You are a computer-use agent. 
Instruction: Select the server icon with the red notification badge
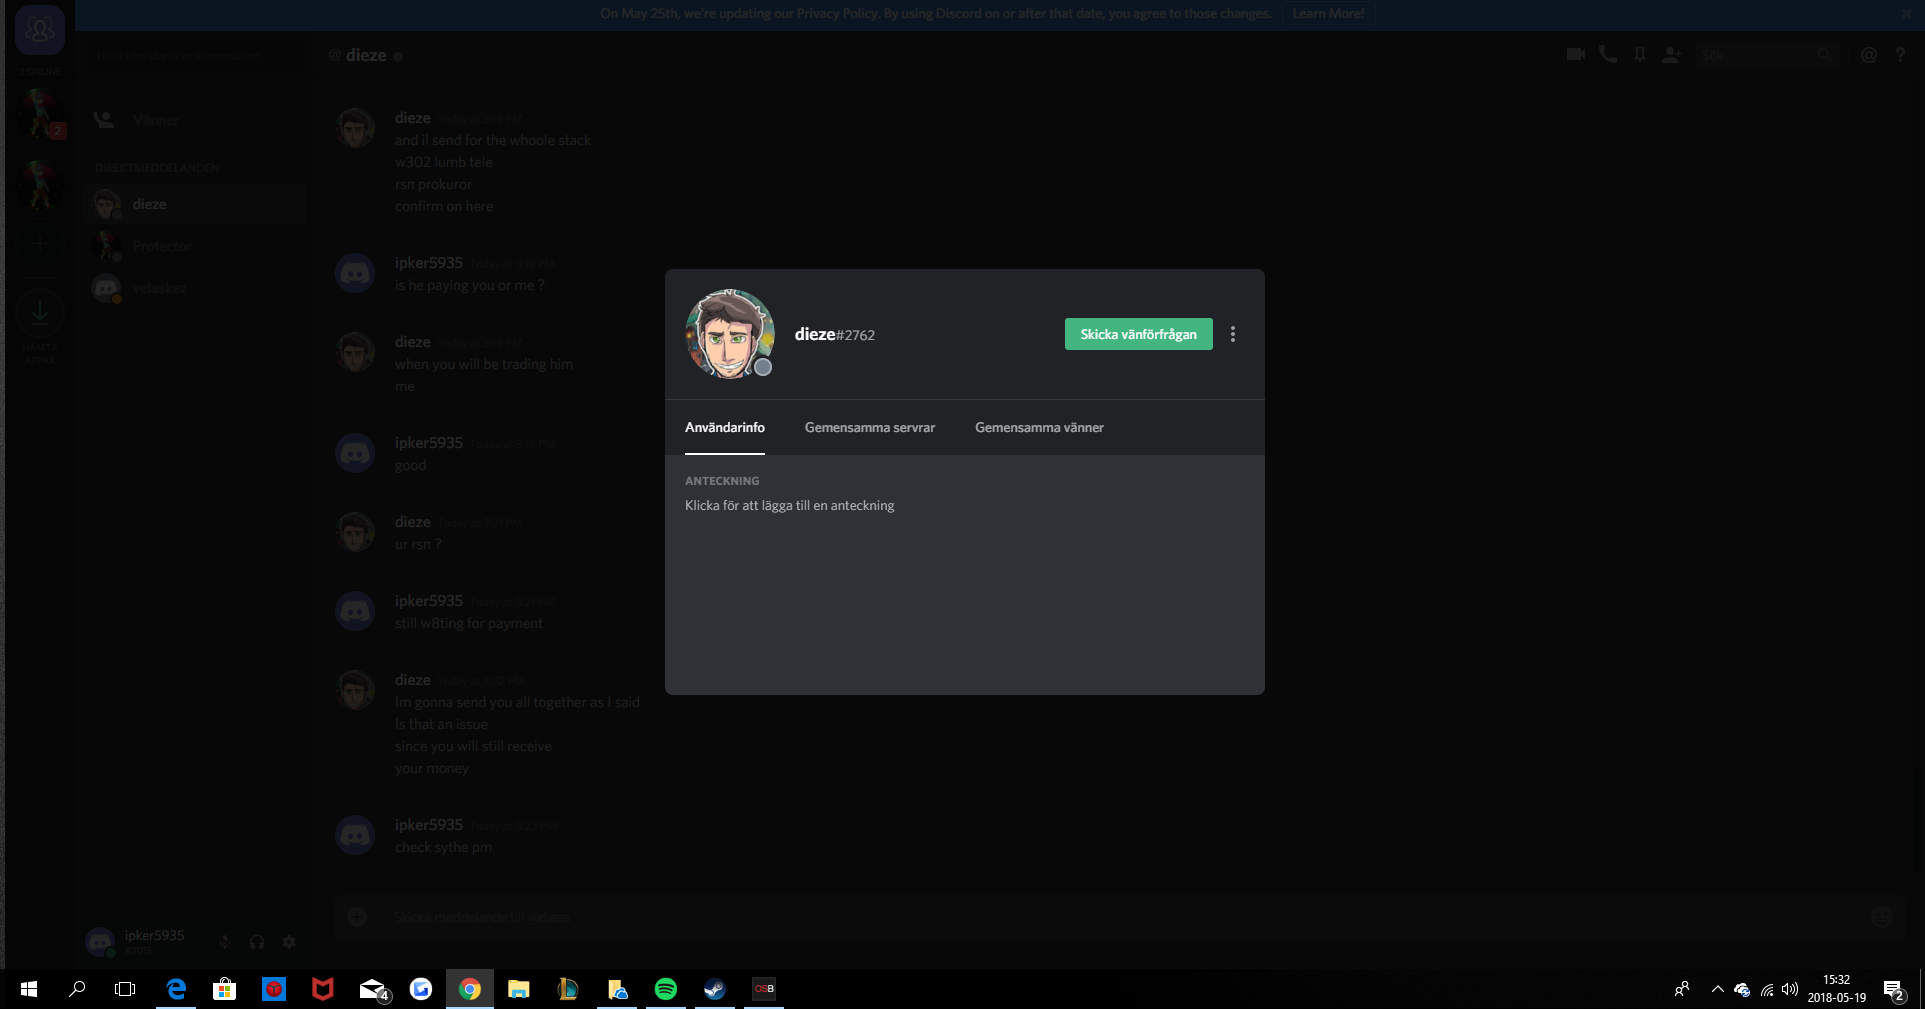[40, 113]
